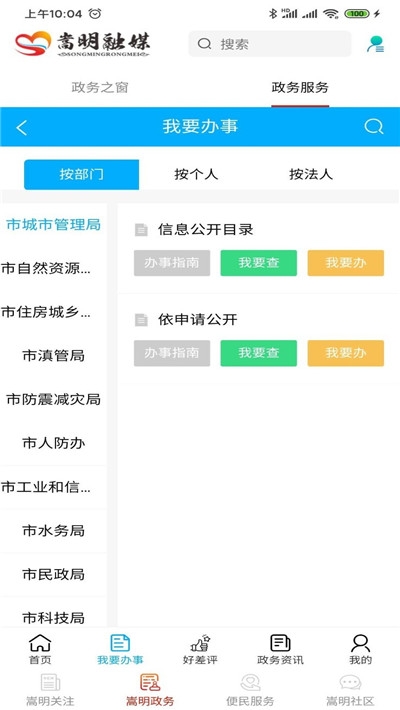
Task: Switch to 政务之窗 tab
Action: pos(100,87)
